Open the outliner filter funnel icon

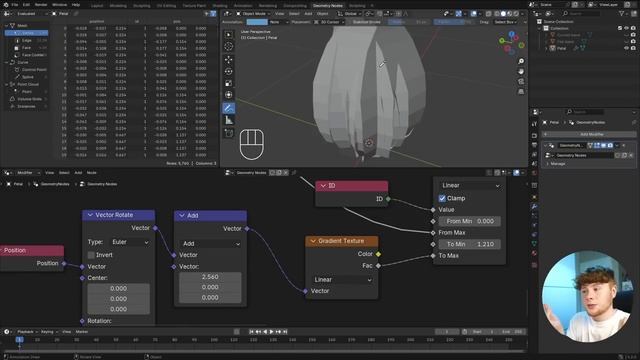622,13
